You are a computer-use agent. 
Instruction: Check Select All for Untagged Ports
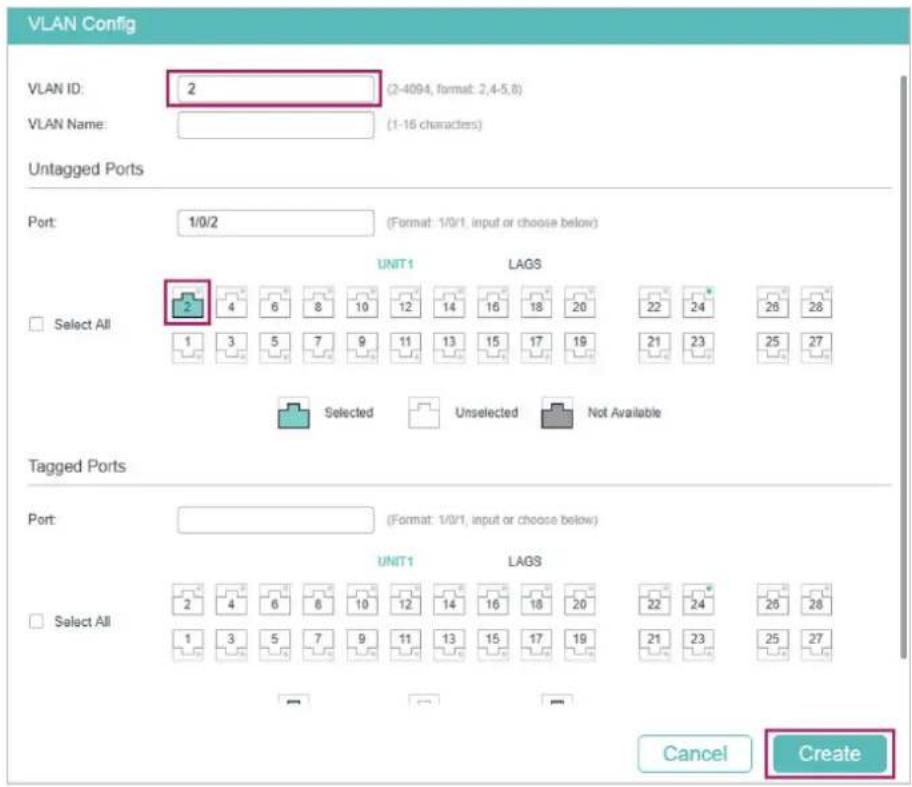point(36,324)
